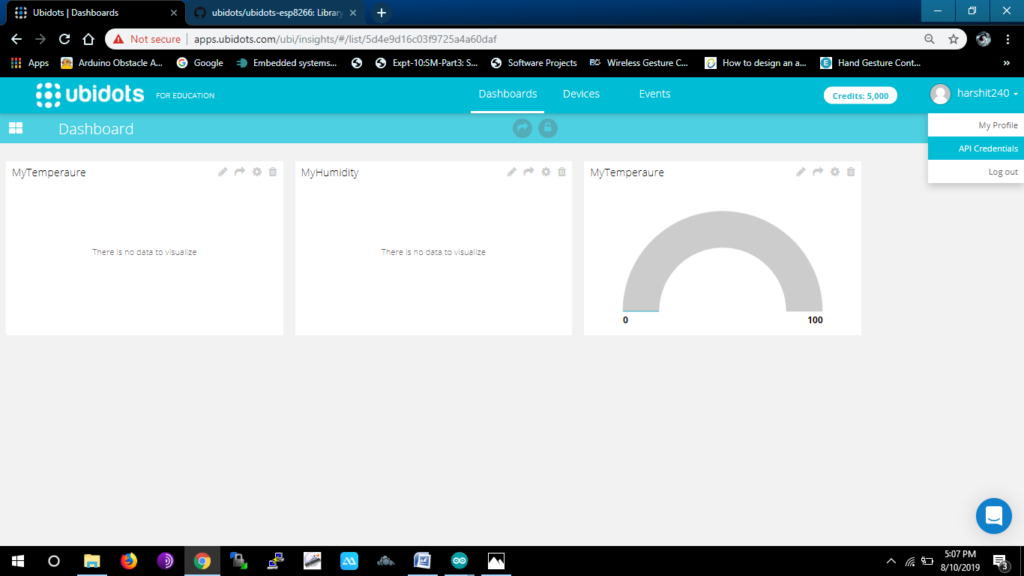Image resolution: width=1024 pixels, height=576 pixels.
Task: Click the browser address bar URL
Action: [345, 39]
